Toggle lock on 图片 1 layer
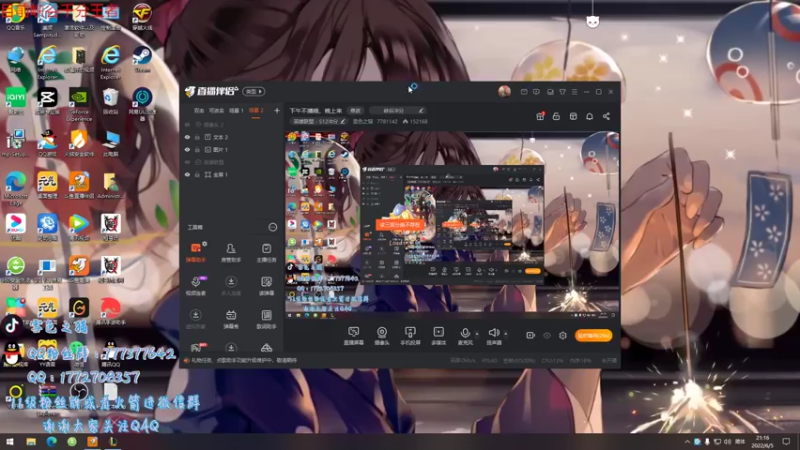 coord(197,149)
